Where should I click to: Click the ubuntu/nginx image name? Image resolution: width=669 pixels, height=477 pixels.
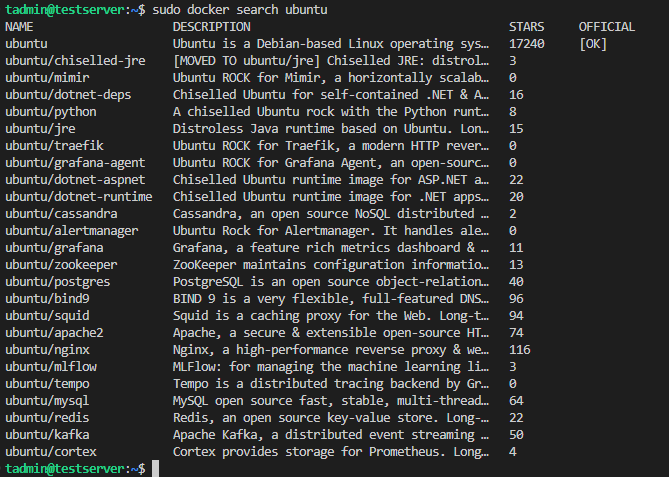[47, 350]
